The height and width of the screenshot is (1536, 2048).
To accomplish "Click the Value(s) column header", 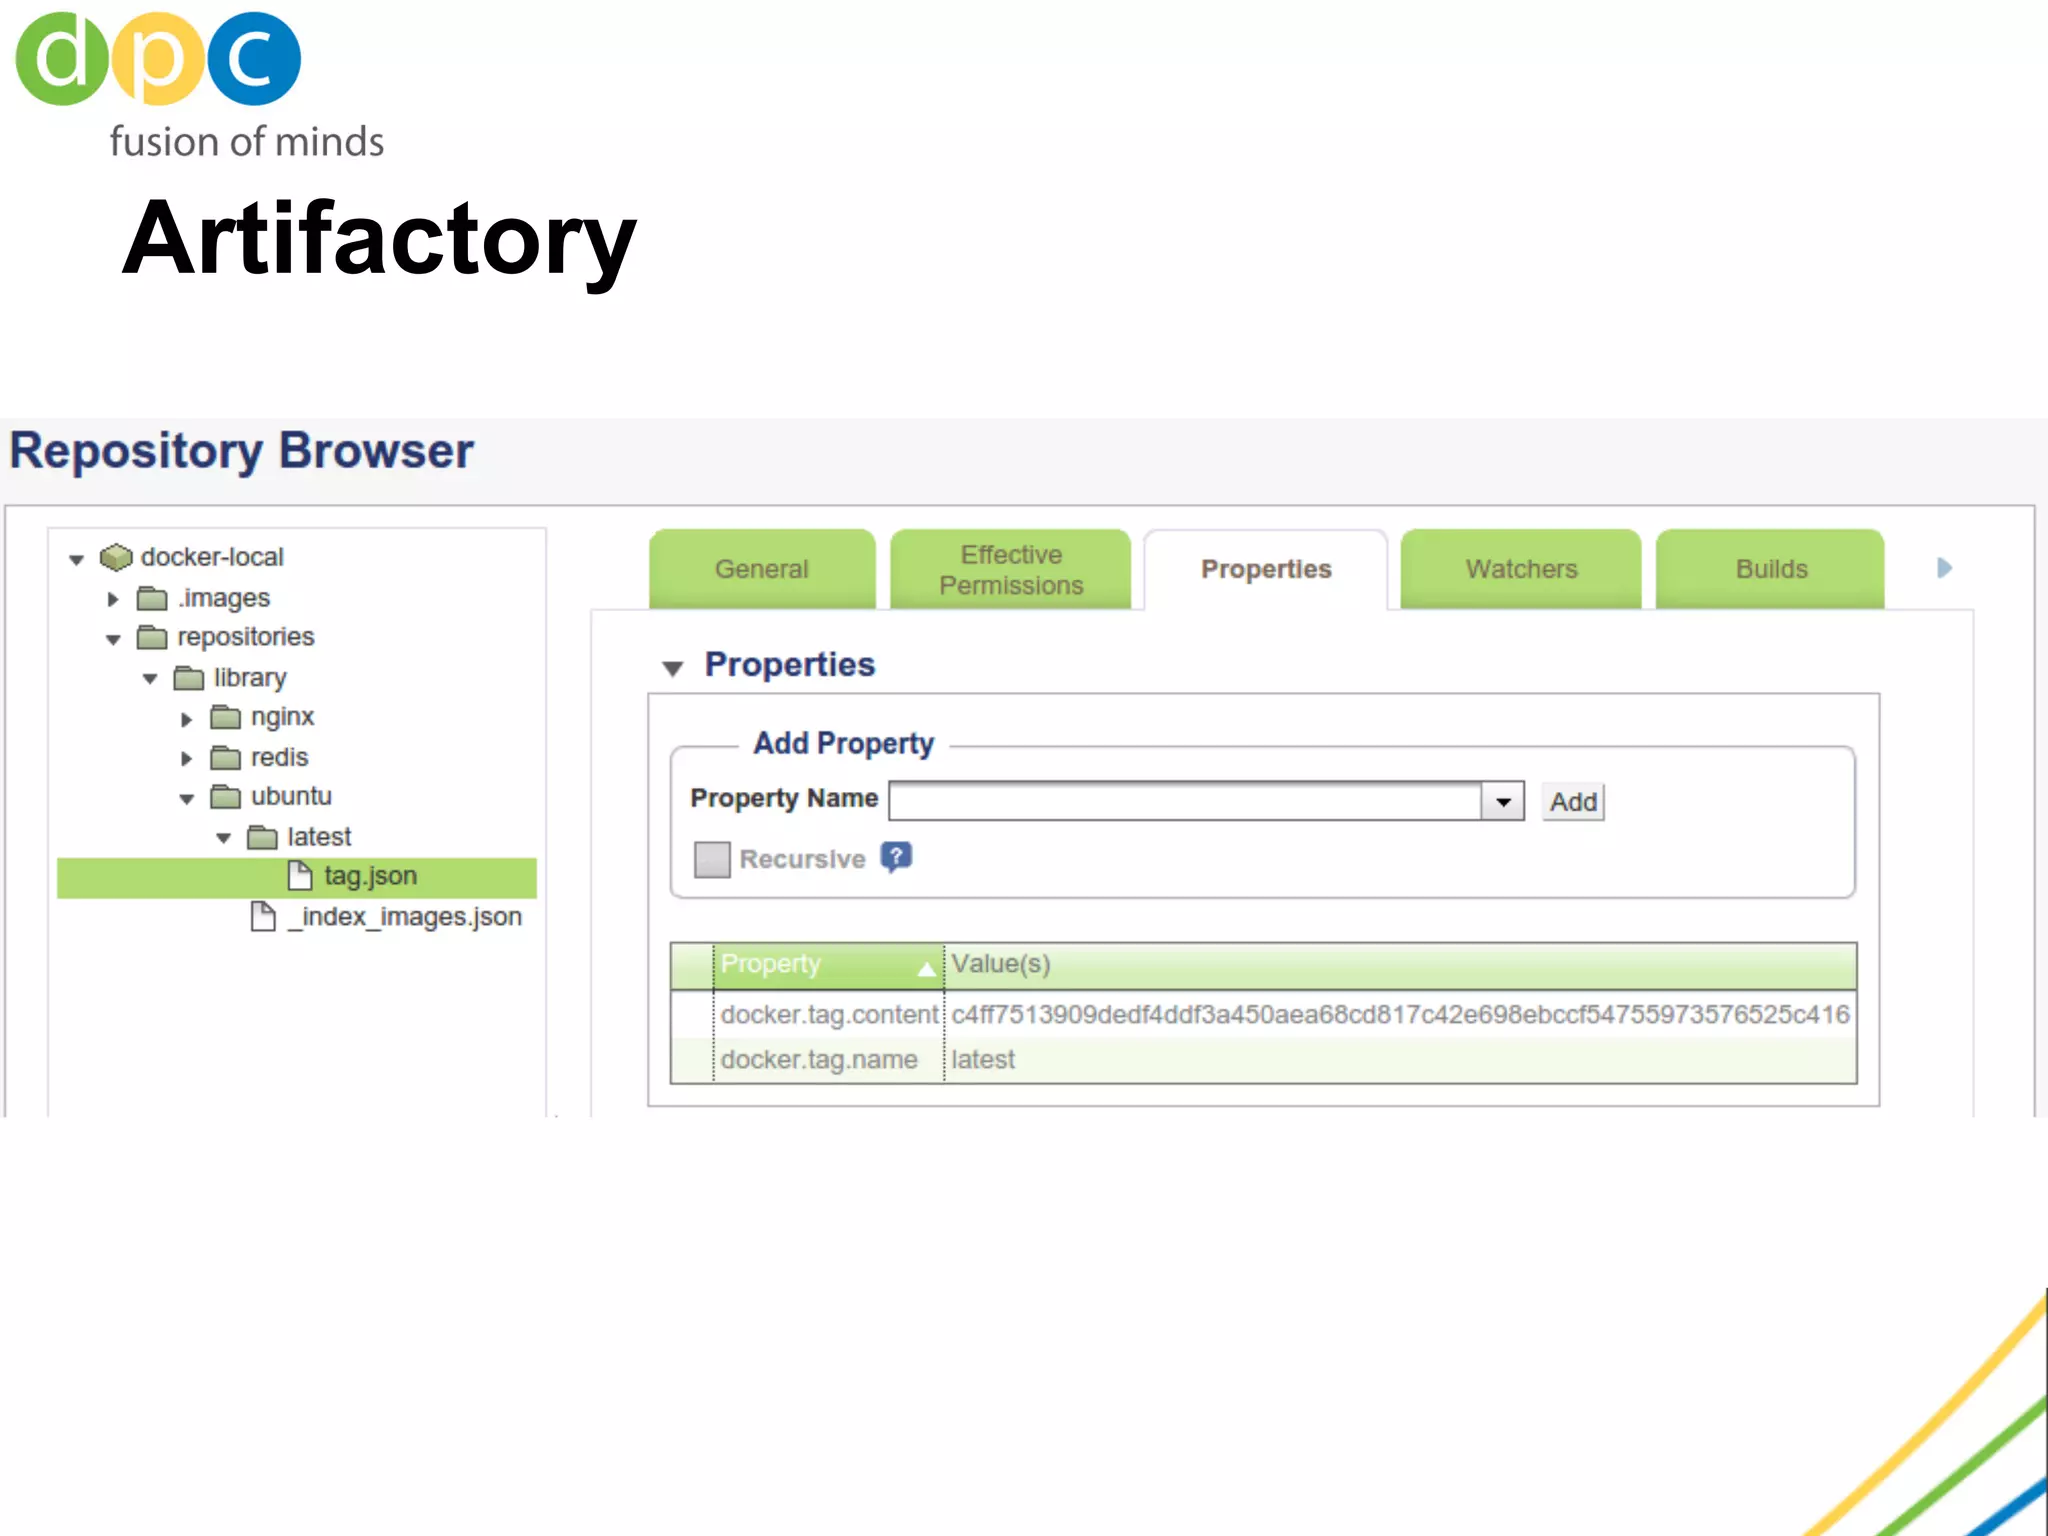I will tap(1400, 965).
